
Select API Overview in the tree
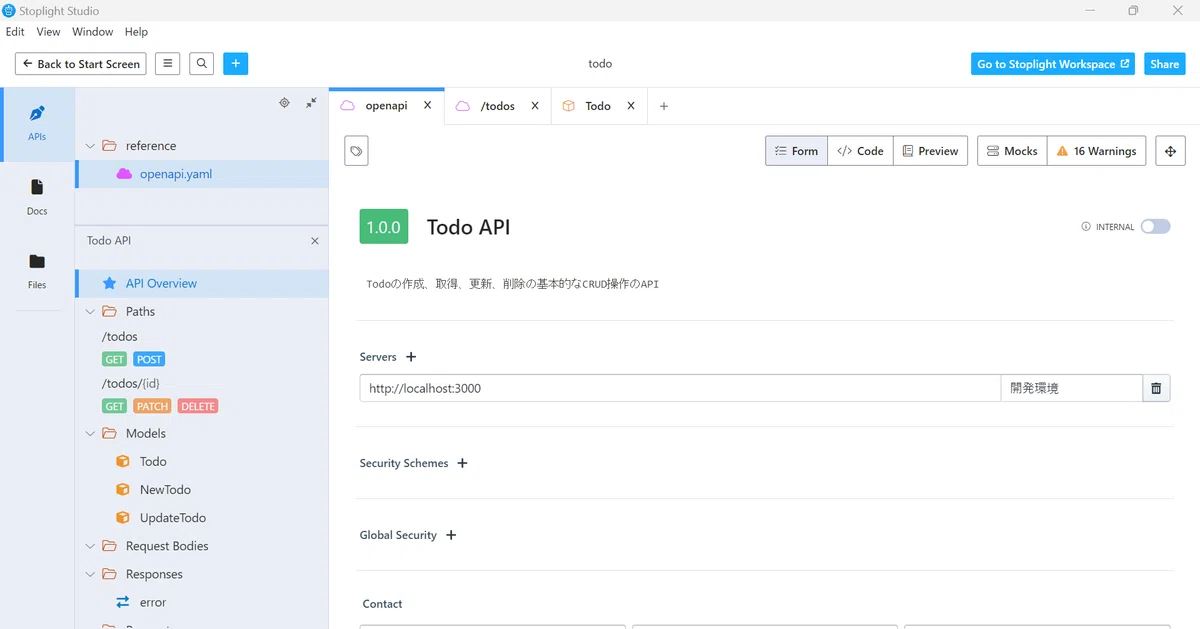tap(202, 284)
